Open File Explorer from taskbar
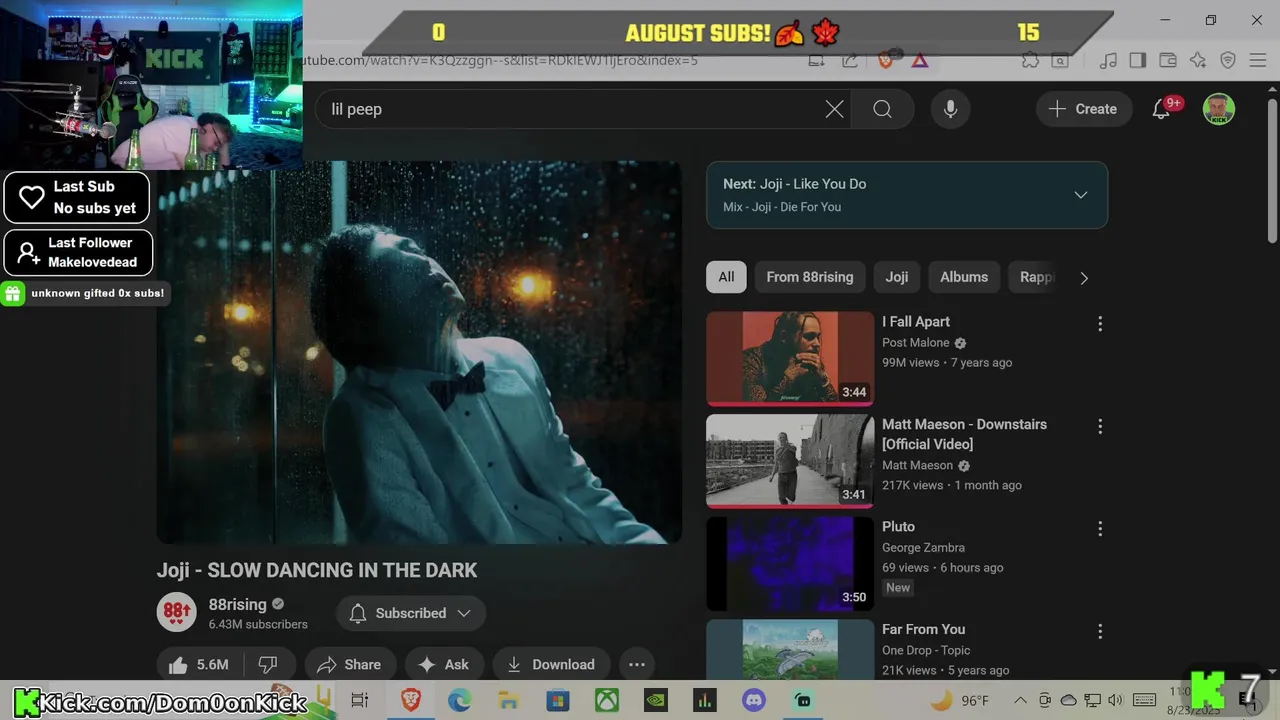The width and height of the screenshot is (1280, 720). coord(508,700)
